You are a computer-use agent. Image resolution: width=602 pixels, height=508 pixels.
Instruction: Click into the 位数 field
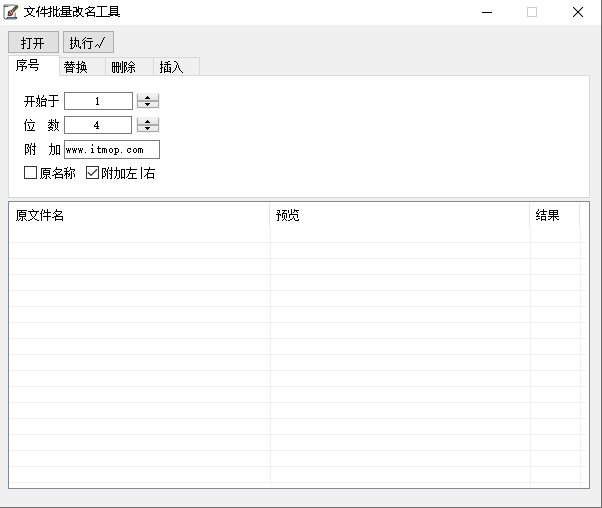(x=98, y=125)
